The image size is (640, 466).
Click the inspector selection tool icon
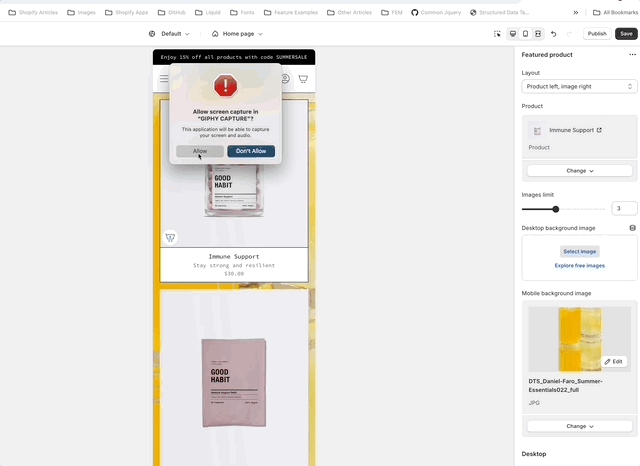[x=497, y=33]
